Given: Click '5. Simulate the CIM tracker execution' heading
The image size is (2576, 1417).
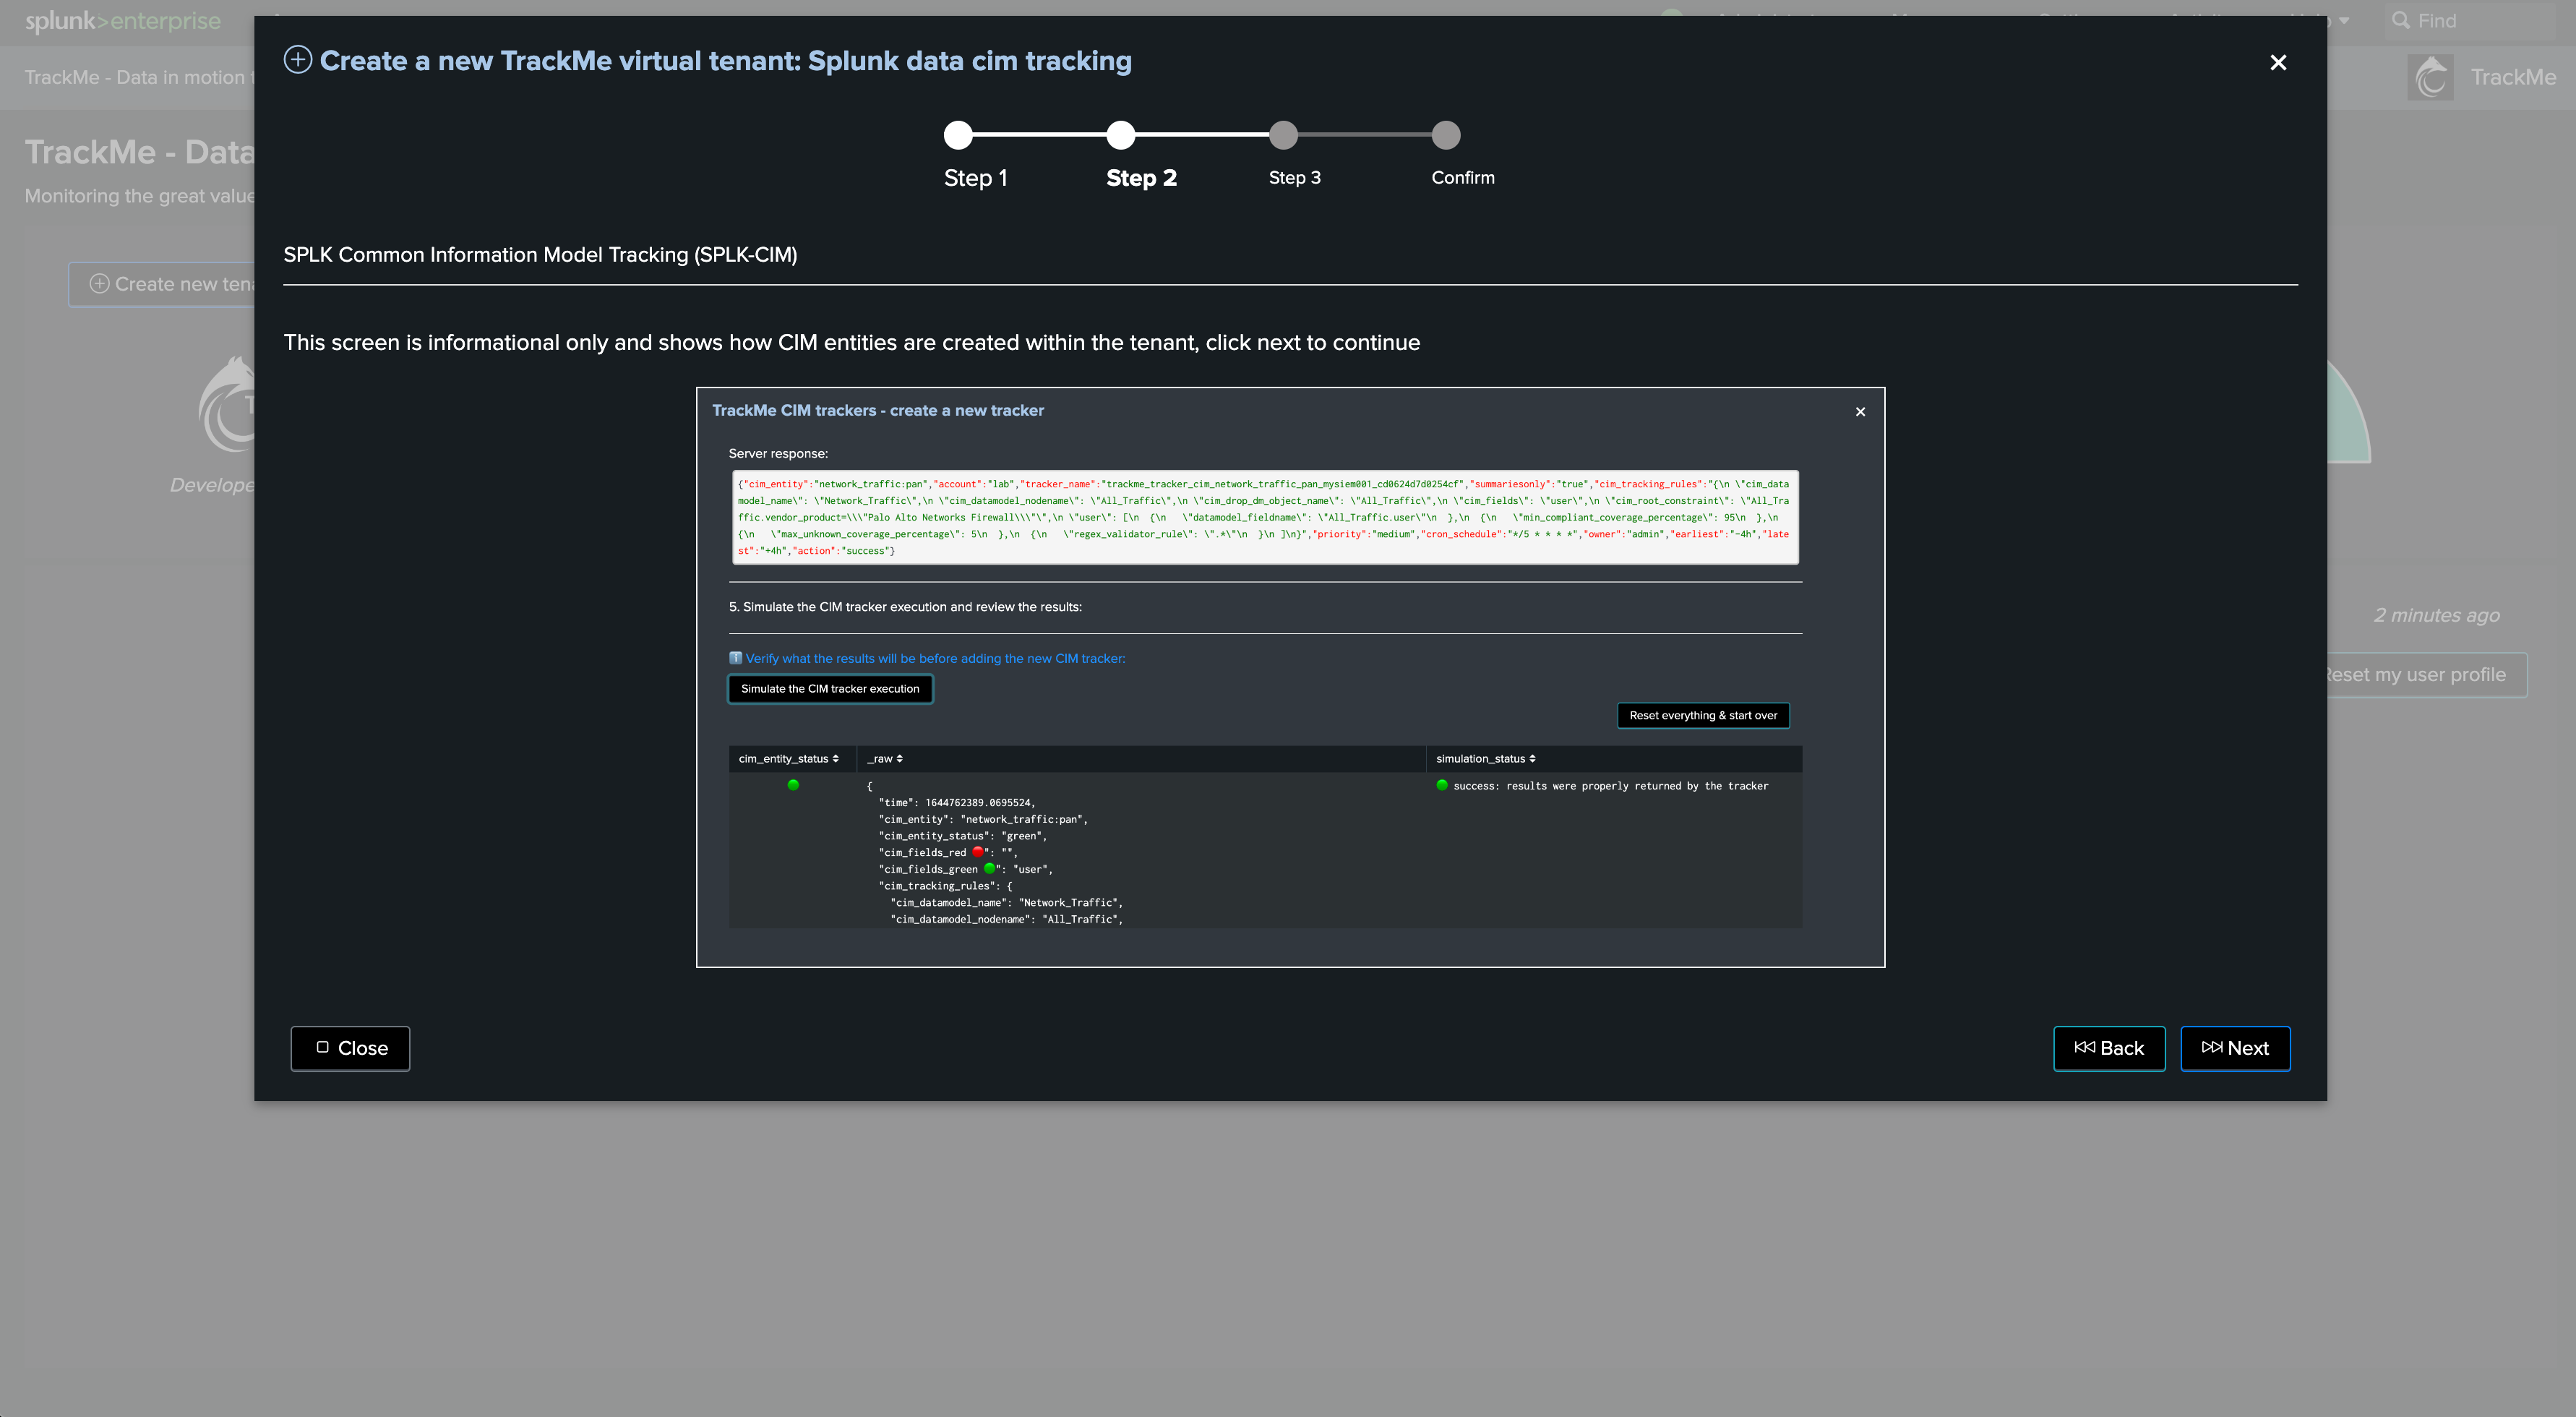Looking at the screenshot, I should pyautogui.click(x=905, y=607).
